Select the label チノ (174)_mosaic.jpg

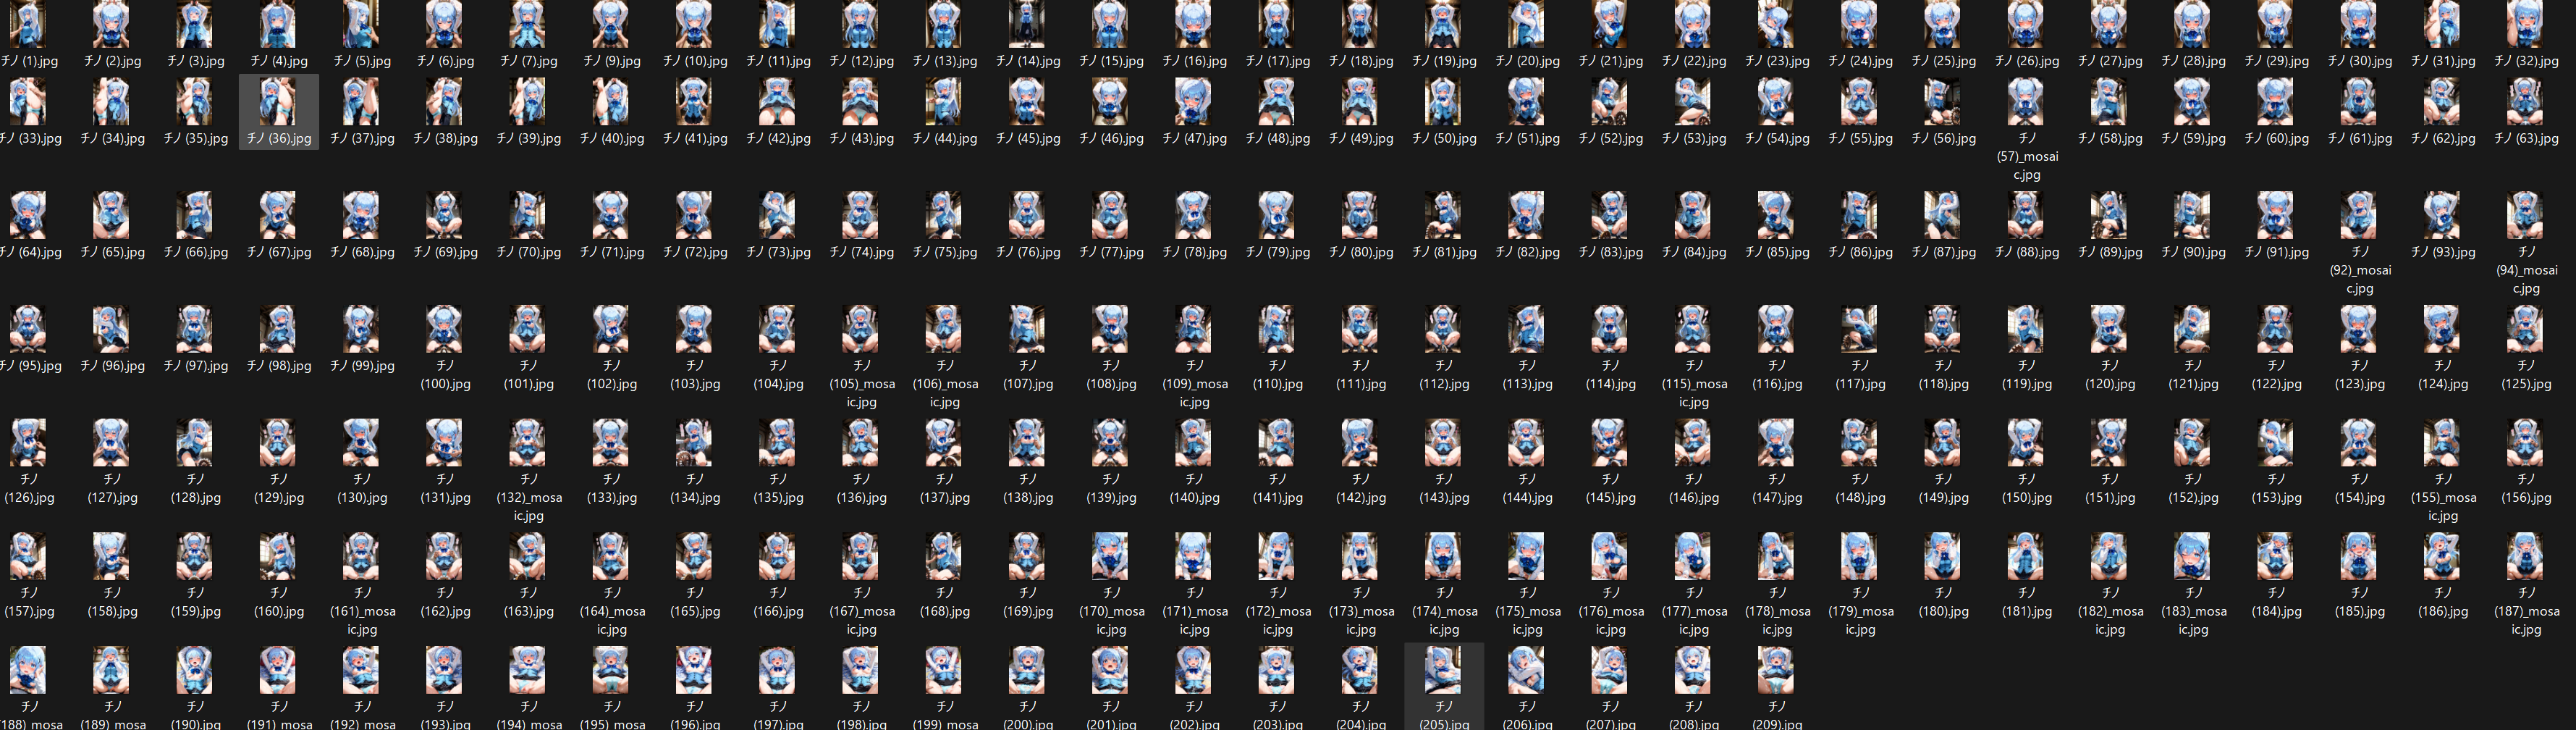tap(1444, 611)
